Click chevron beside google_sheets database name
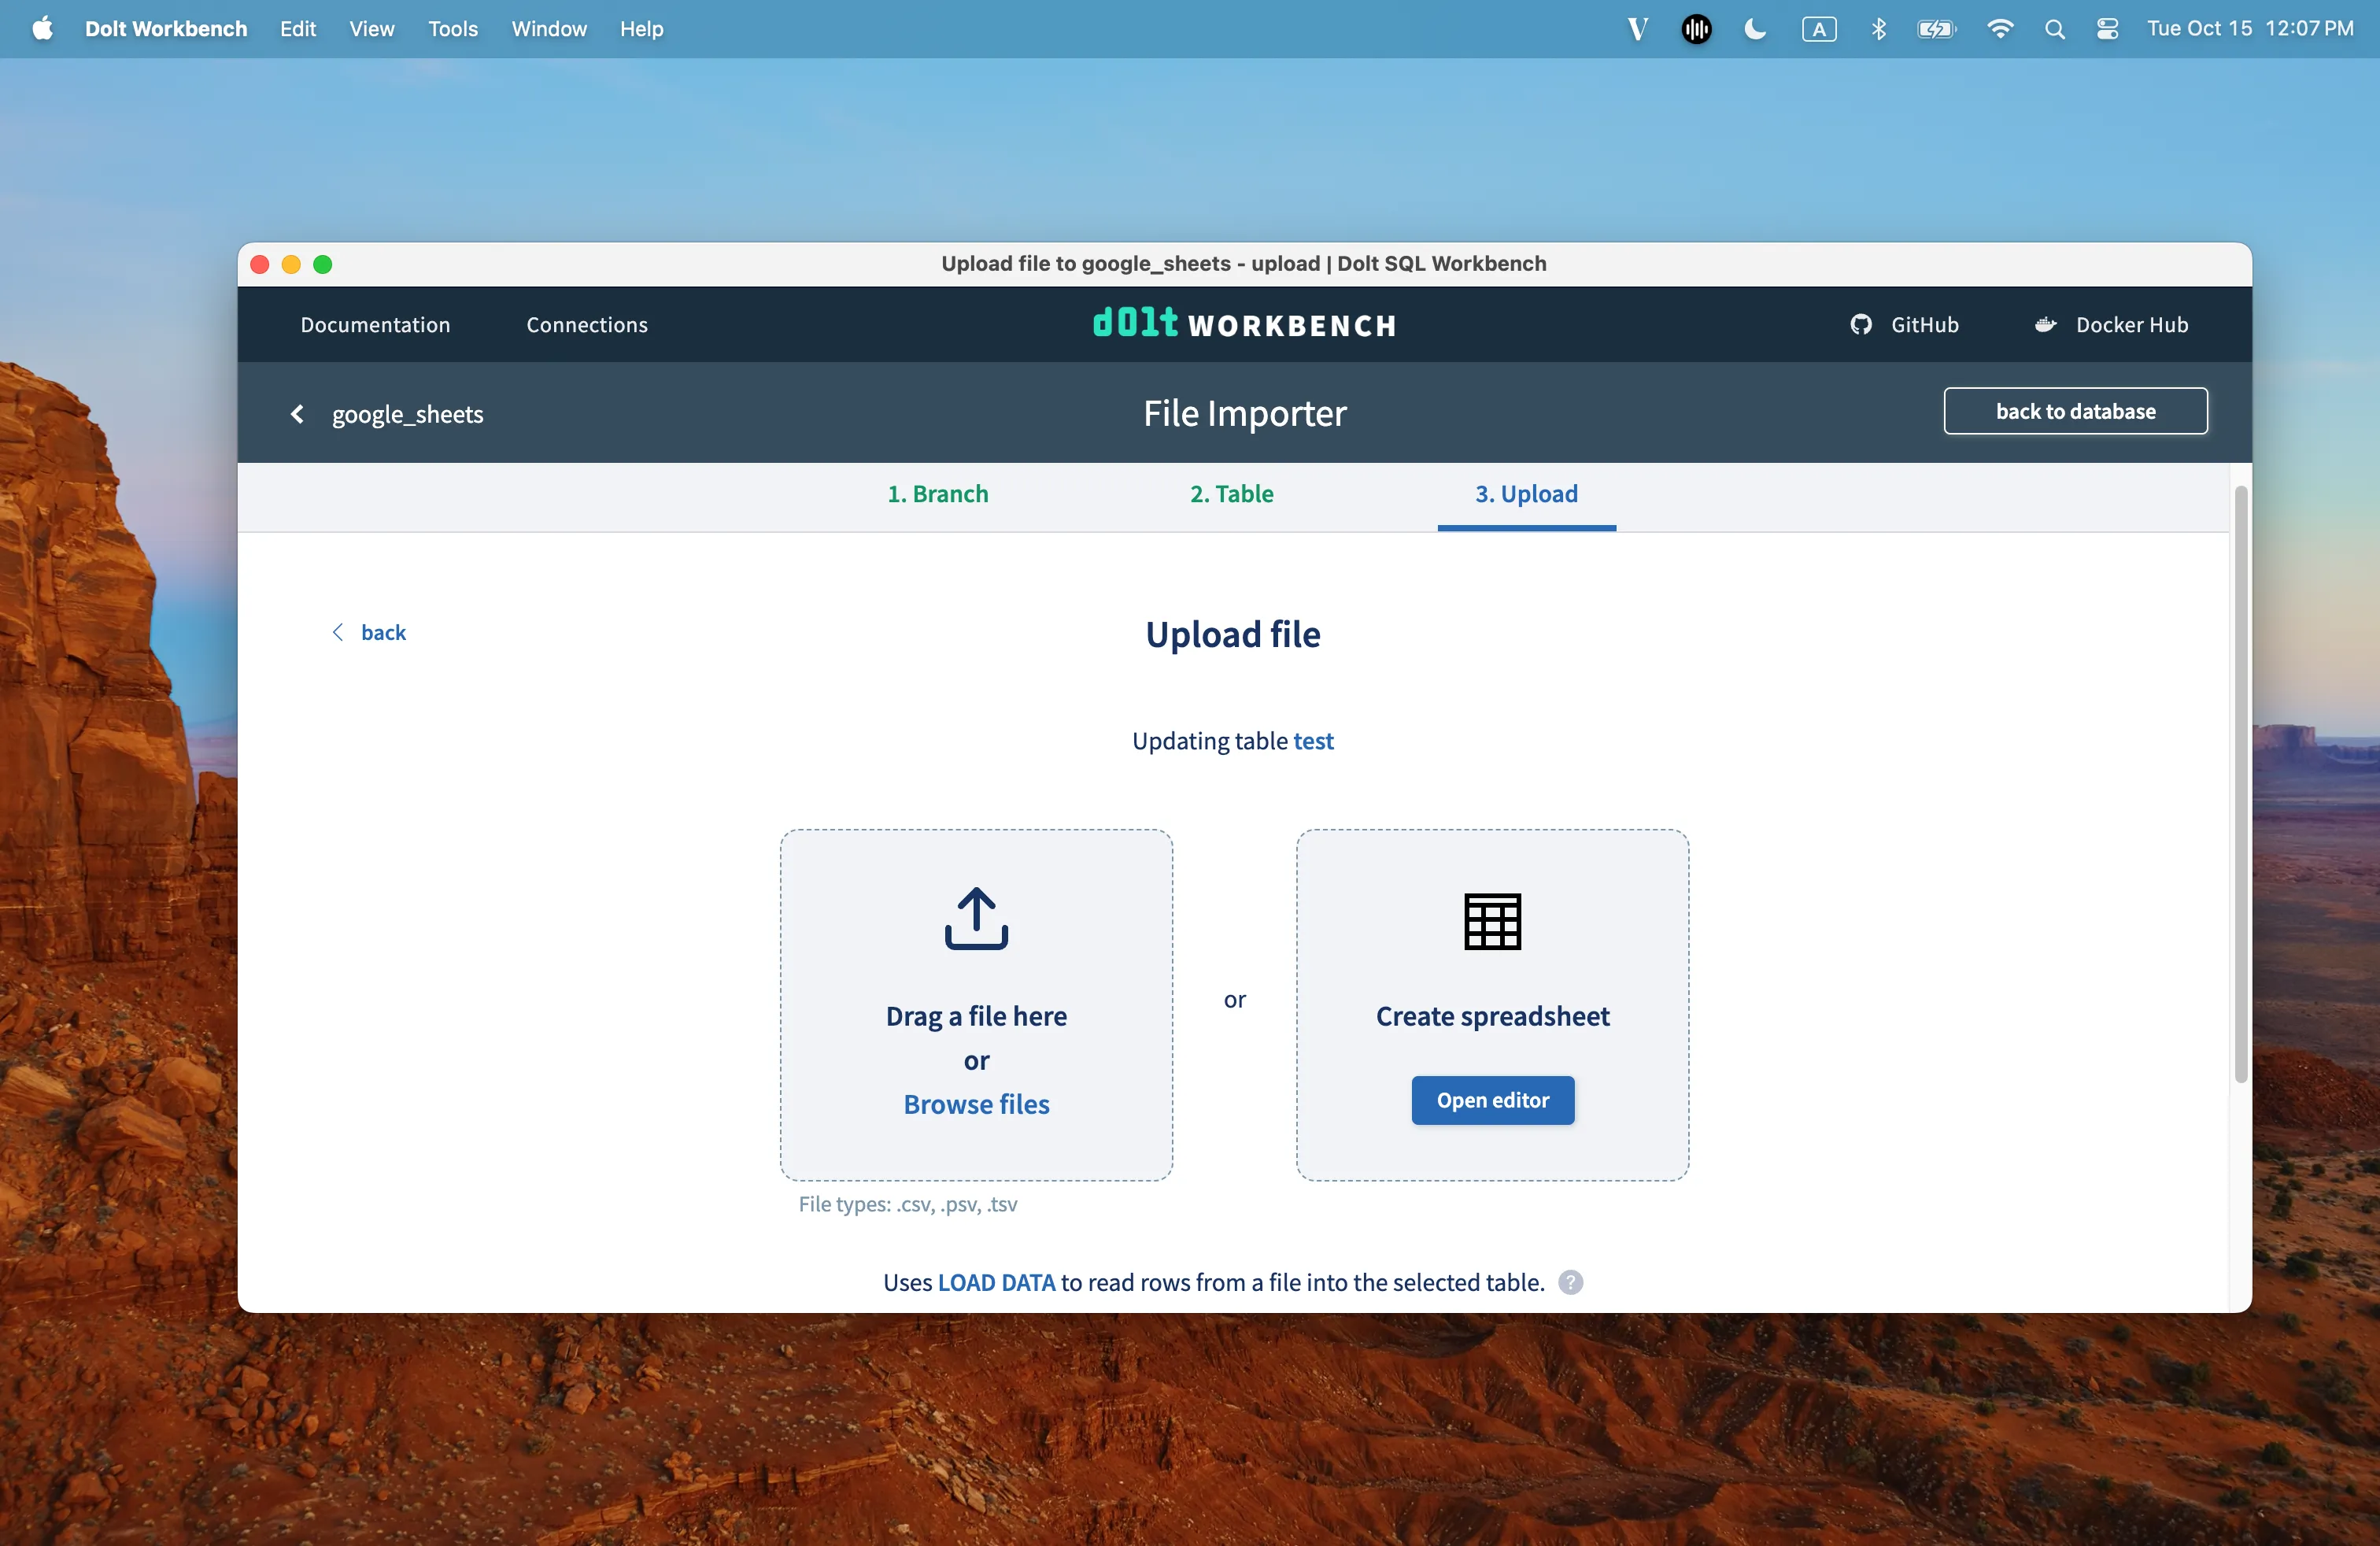The height and width of the screenshot is (1546, 2380). [x=297, y=414]
